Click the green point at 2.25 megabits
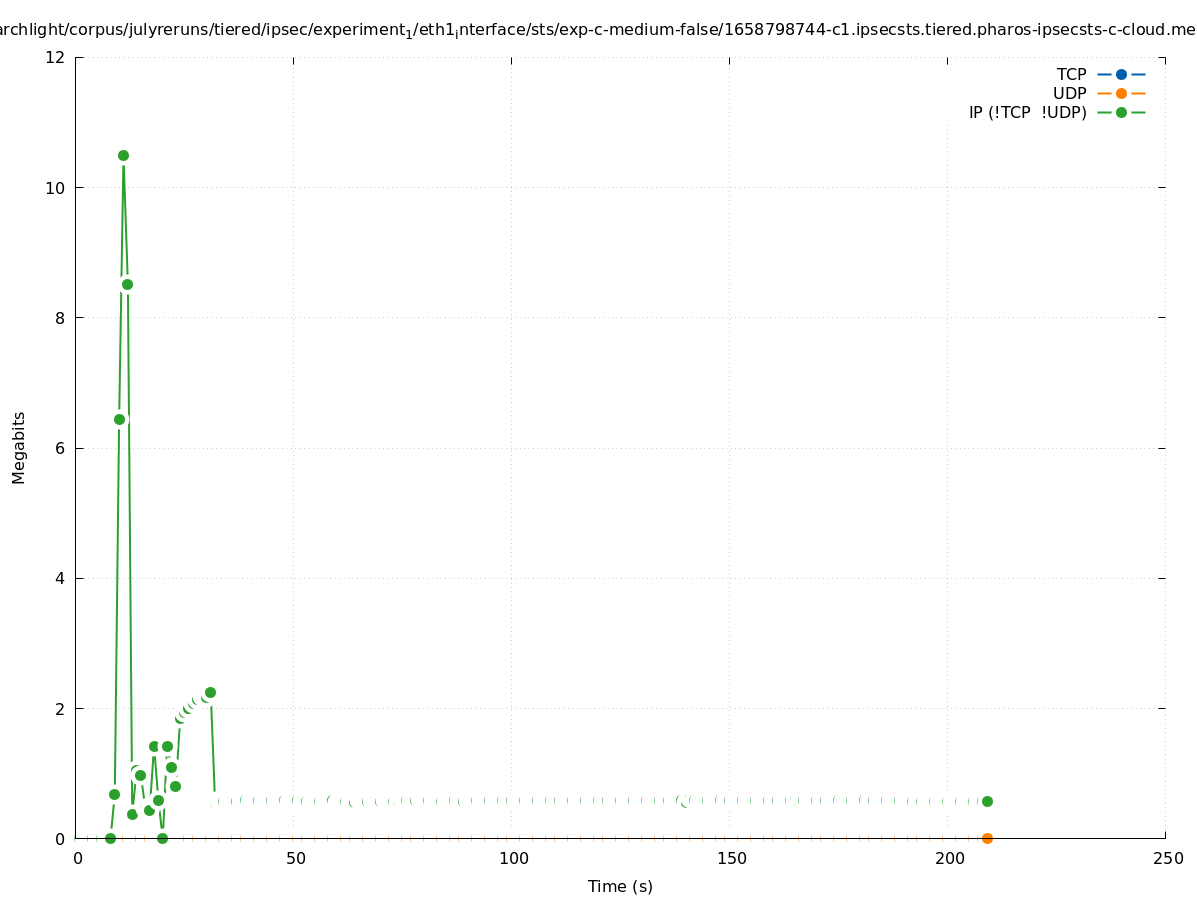 (x=210, y=692)
